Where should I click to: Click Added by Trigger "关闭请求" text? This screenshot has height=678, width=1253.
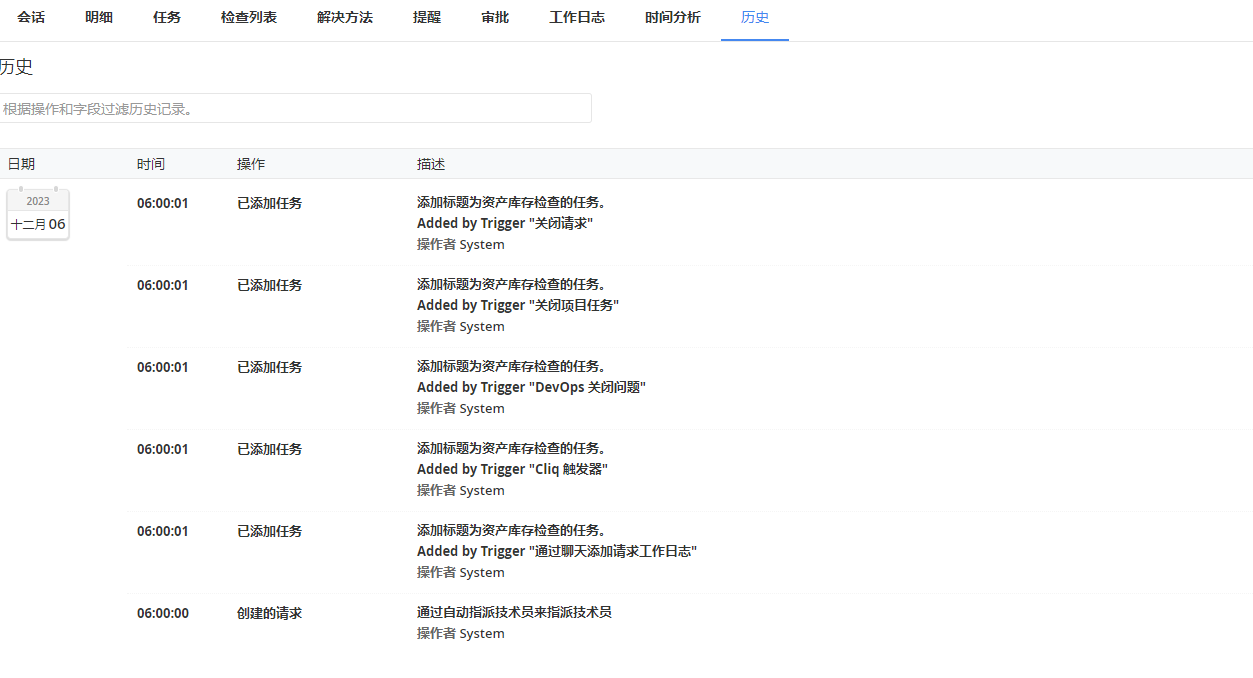pos(505,223)
